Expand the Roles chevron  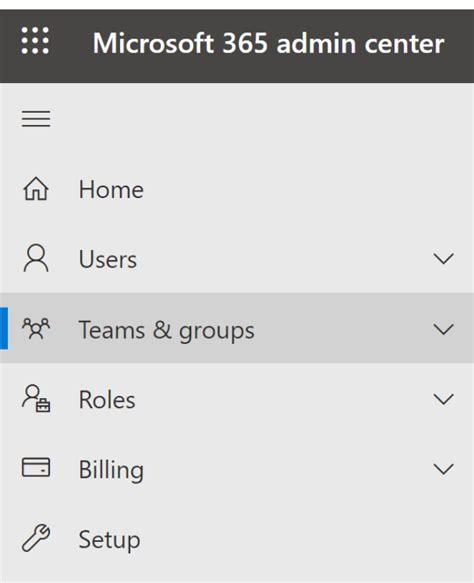(x=444, y=399)
